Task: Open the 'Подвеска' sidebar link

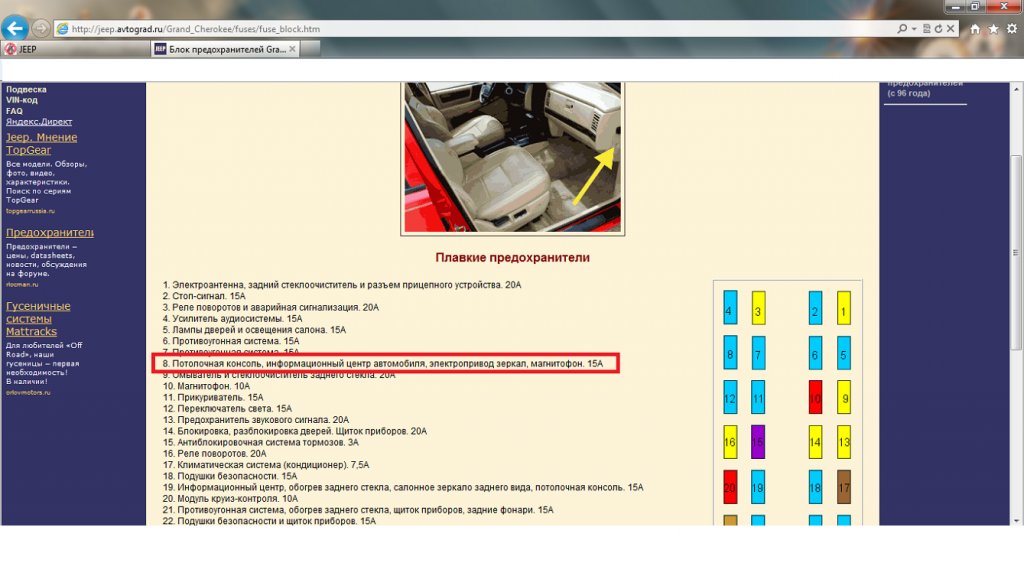Action: click(26, 89)
